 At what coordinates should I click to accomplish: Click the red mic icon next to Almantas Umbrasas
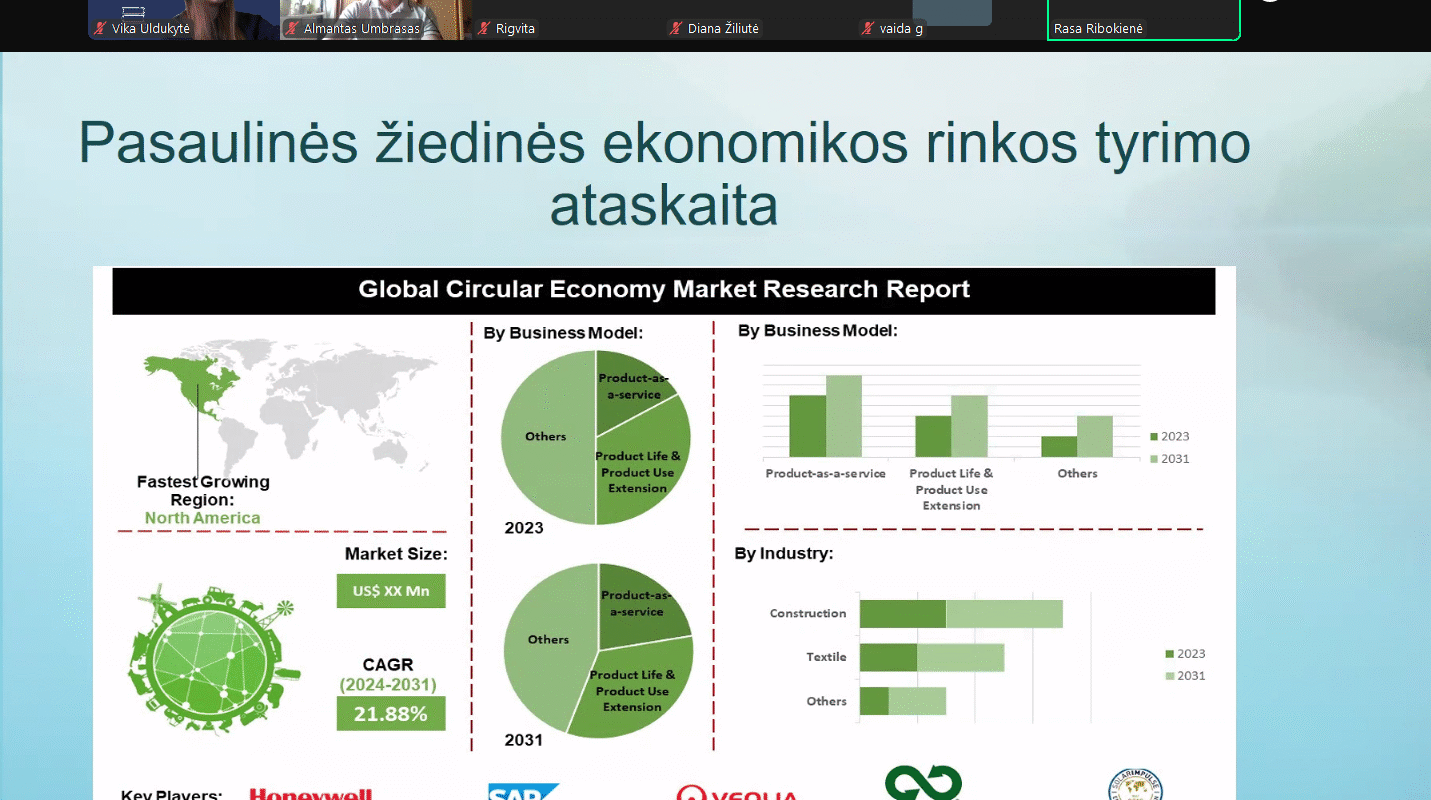click(290, 28)
